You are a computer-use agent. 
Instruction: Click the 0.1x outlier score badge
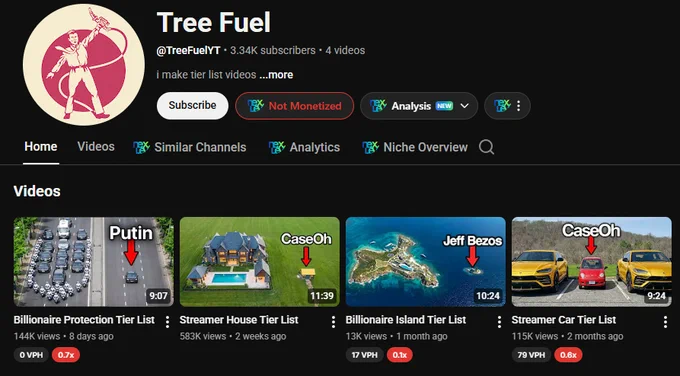pos(399,355)
